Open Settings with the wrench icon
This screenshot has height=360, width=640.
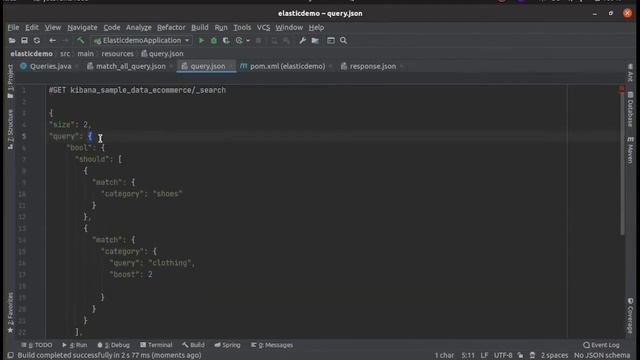pyautogui.click(x=302, y=40)
